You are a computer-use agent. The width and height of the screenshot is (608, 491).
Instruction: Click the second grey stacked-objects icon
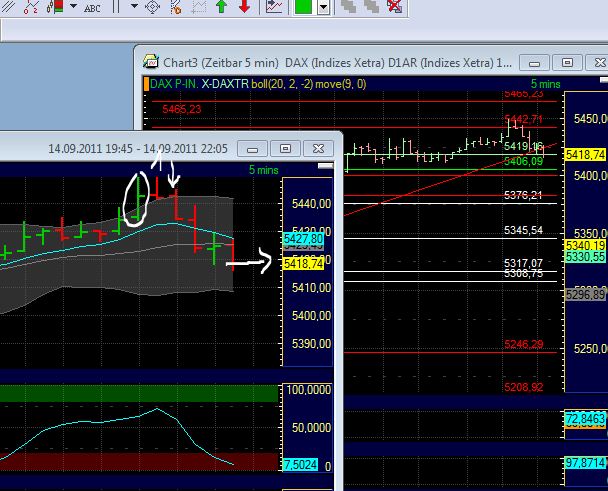371,6
